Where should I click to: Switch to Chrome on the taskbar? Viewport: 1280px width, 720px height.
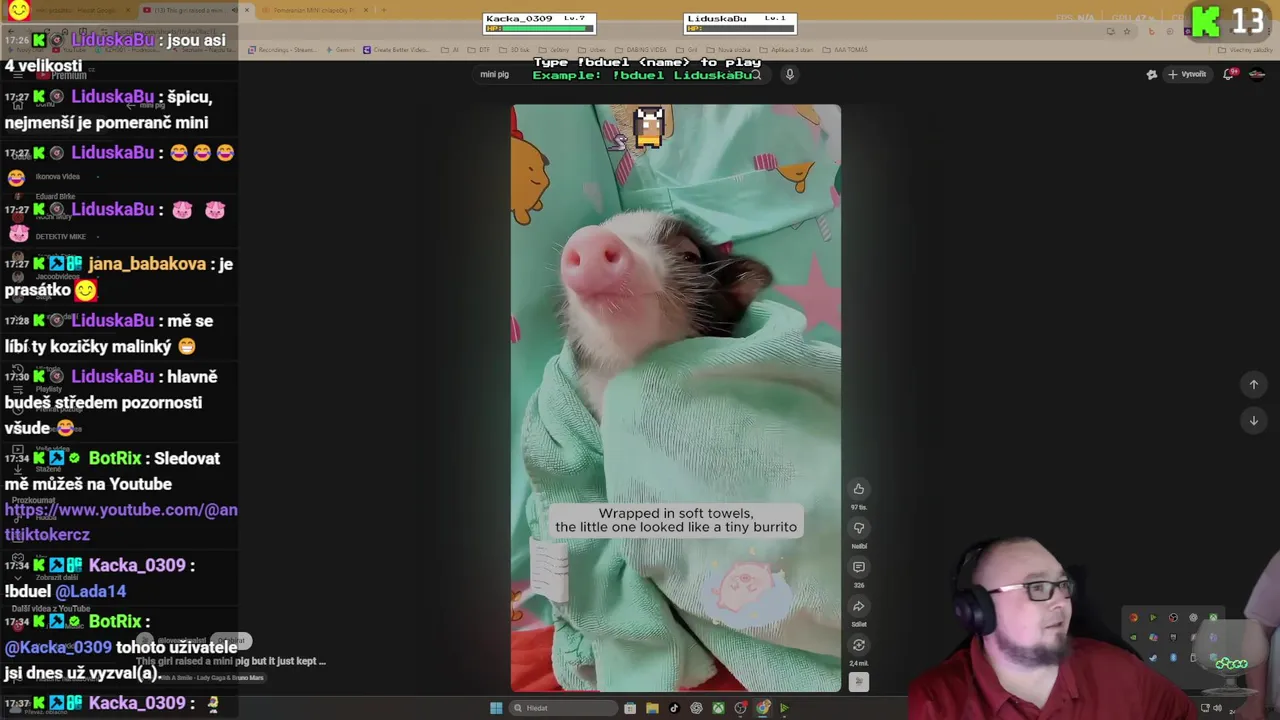click(x=763, y=708)
